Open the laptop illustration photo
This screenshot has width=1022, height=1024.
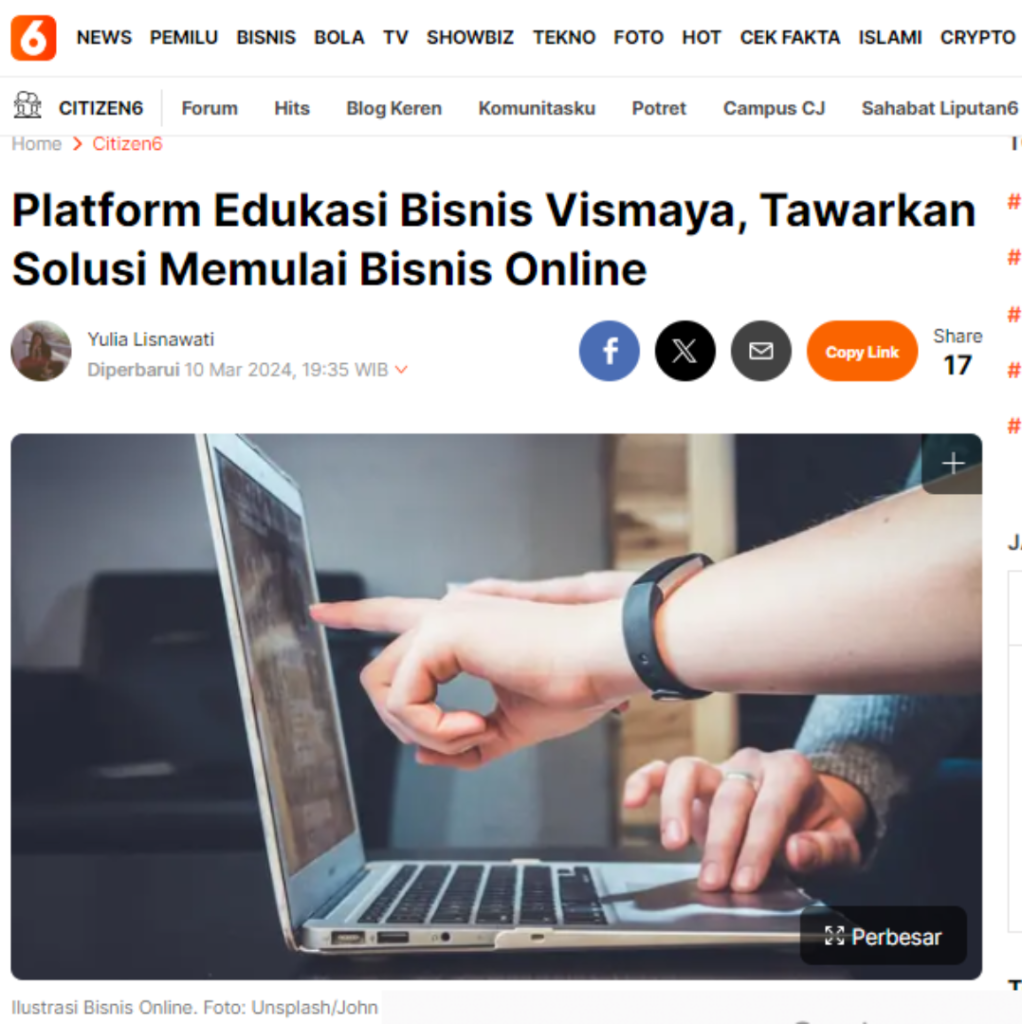[x=496, y=707]
